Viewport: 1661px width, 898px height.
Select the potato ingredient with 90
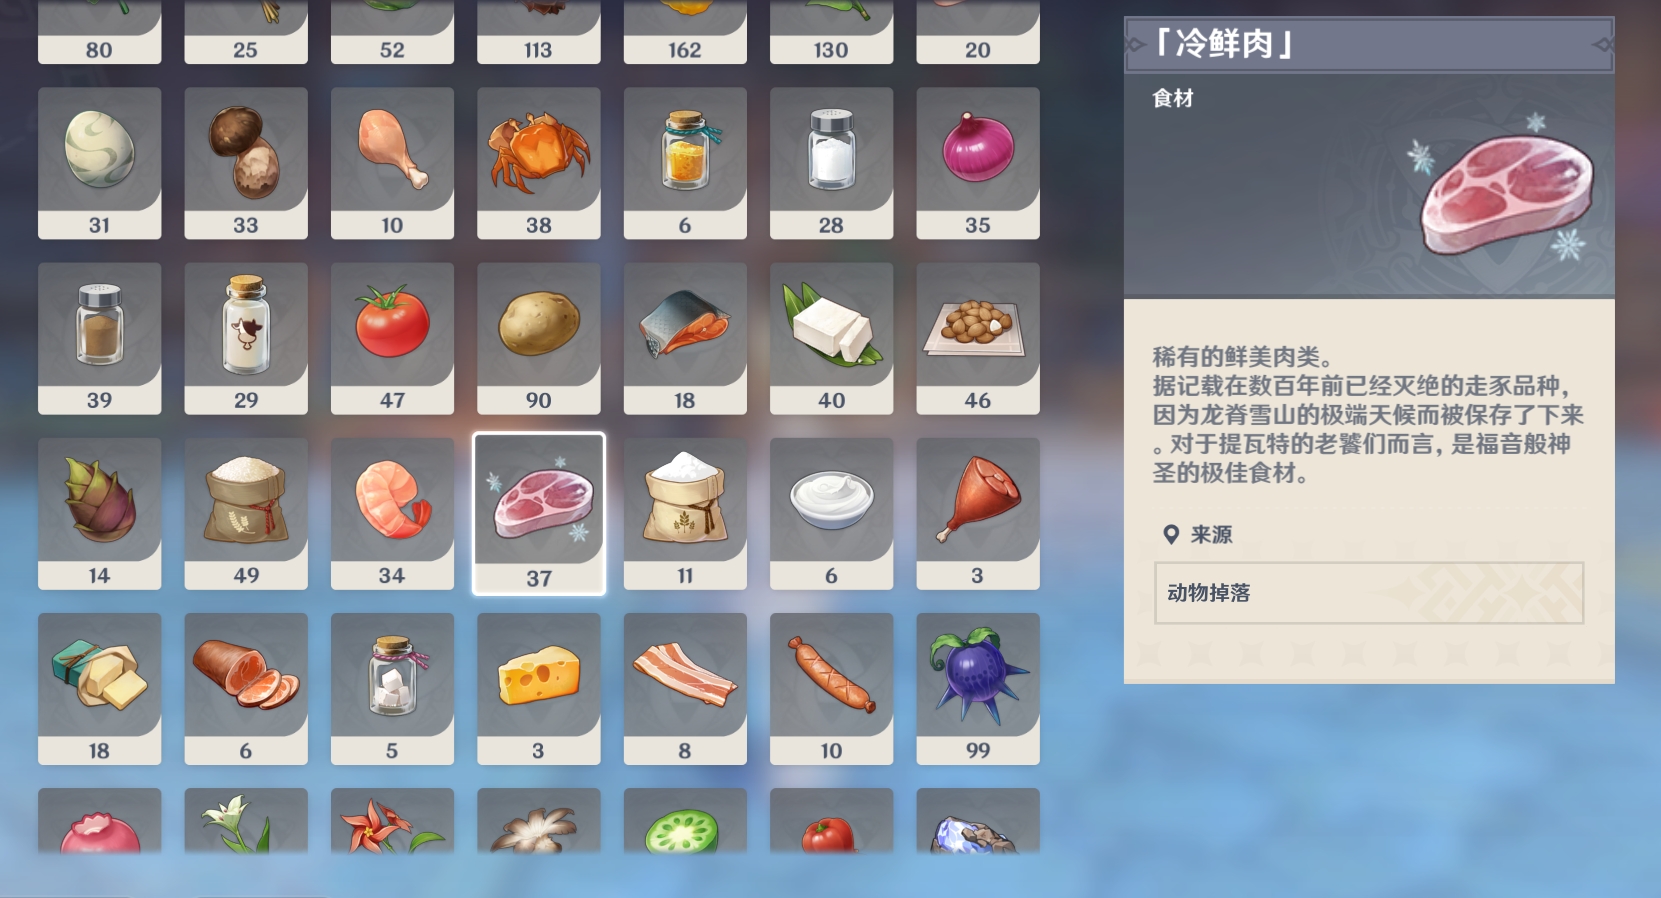coord(538,338)
